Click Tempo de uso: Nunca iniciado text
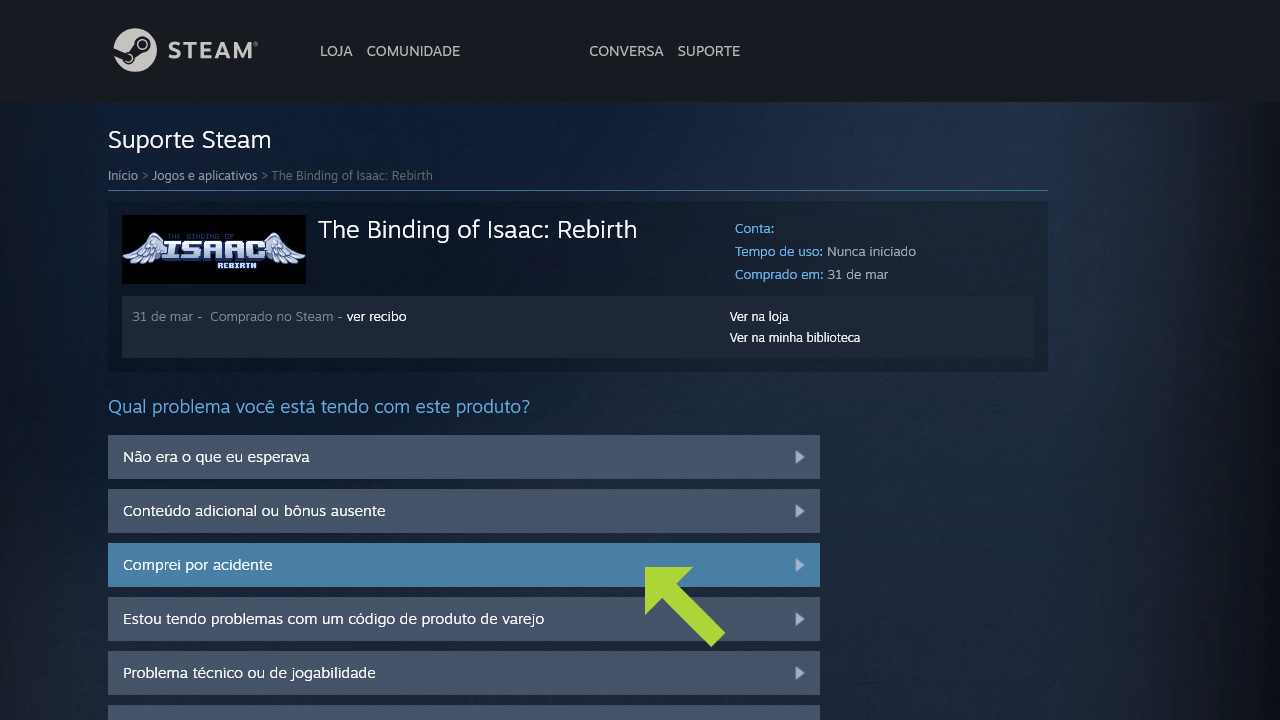 (x=825, y=251)
